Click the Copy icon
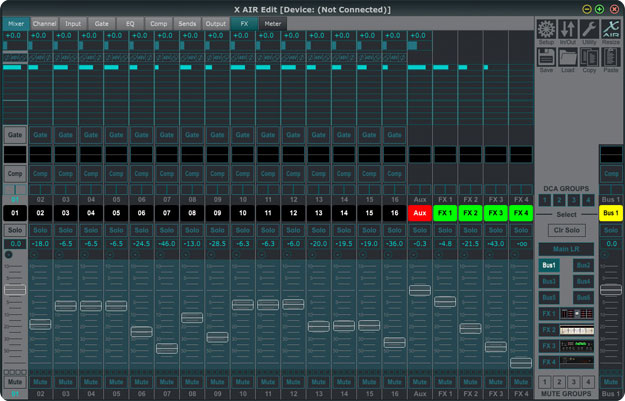The width and height of the screenshot is (625, 401). click(x=589, y=57)
